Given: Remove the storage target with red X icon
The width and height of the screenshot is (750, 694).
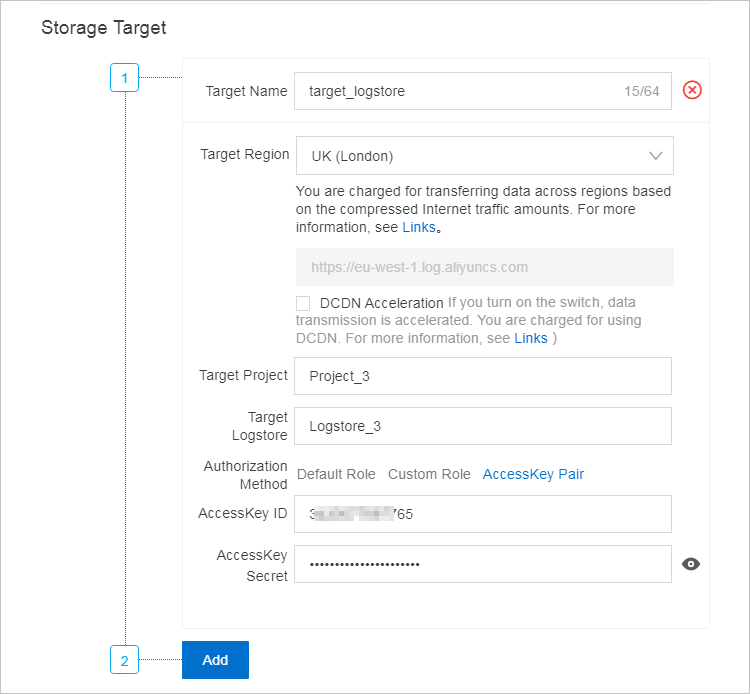Looking at the screenshot, I should 692,91.
